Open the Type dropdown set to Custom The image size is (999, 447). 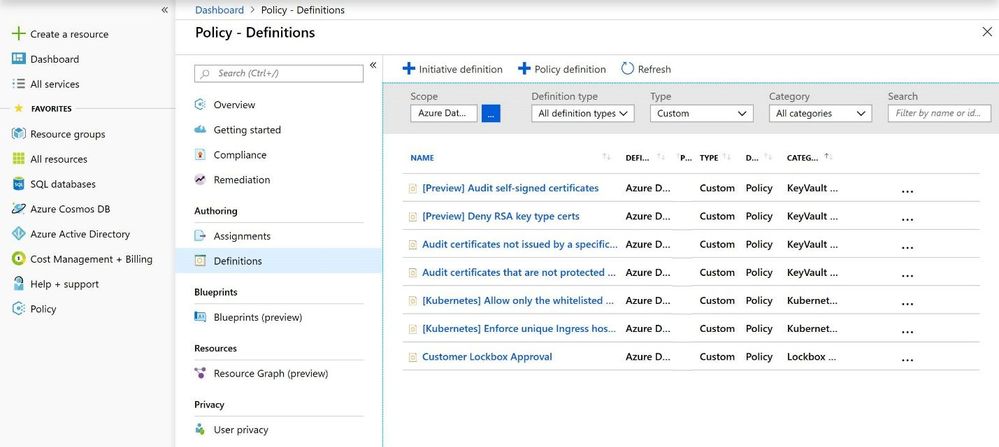[701, 113]
